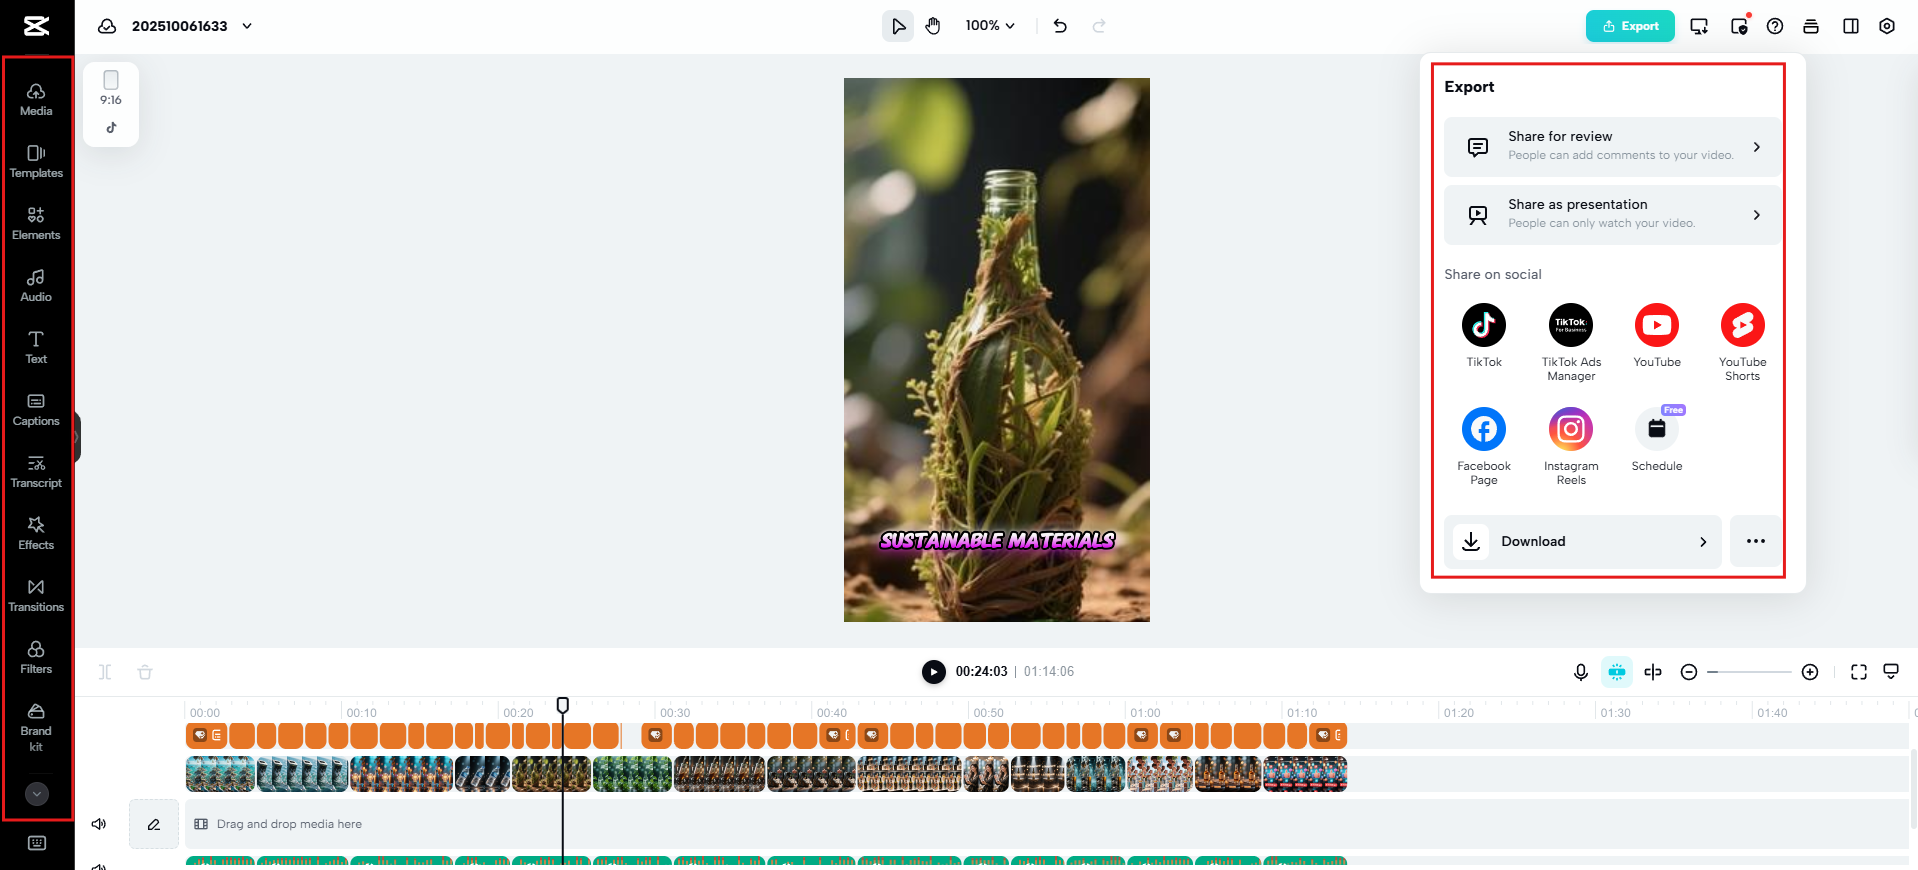Expand more sidebar tools with down chevron
Image resolution: width=1918 pixels, height=870 pixels.
37,794
